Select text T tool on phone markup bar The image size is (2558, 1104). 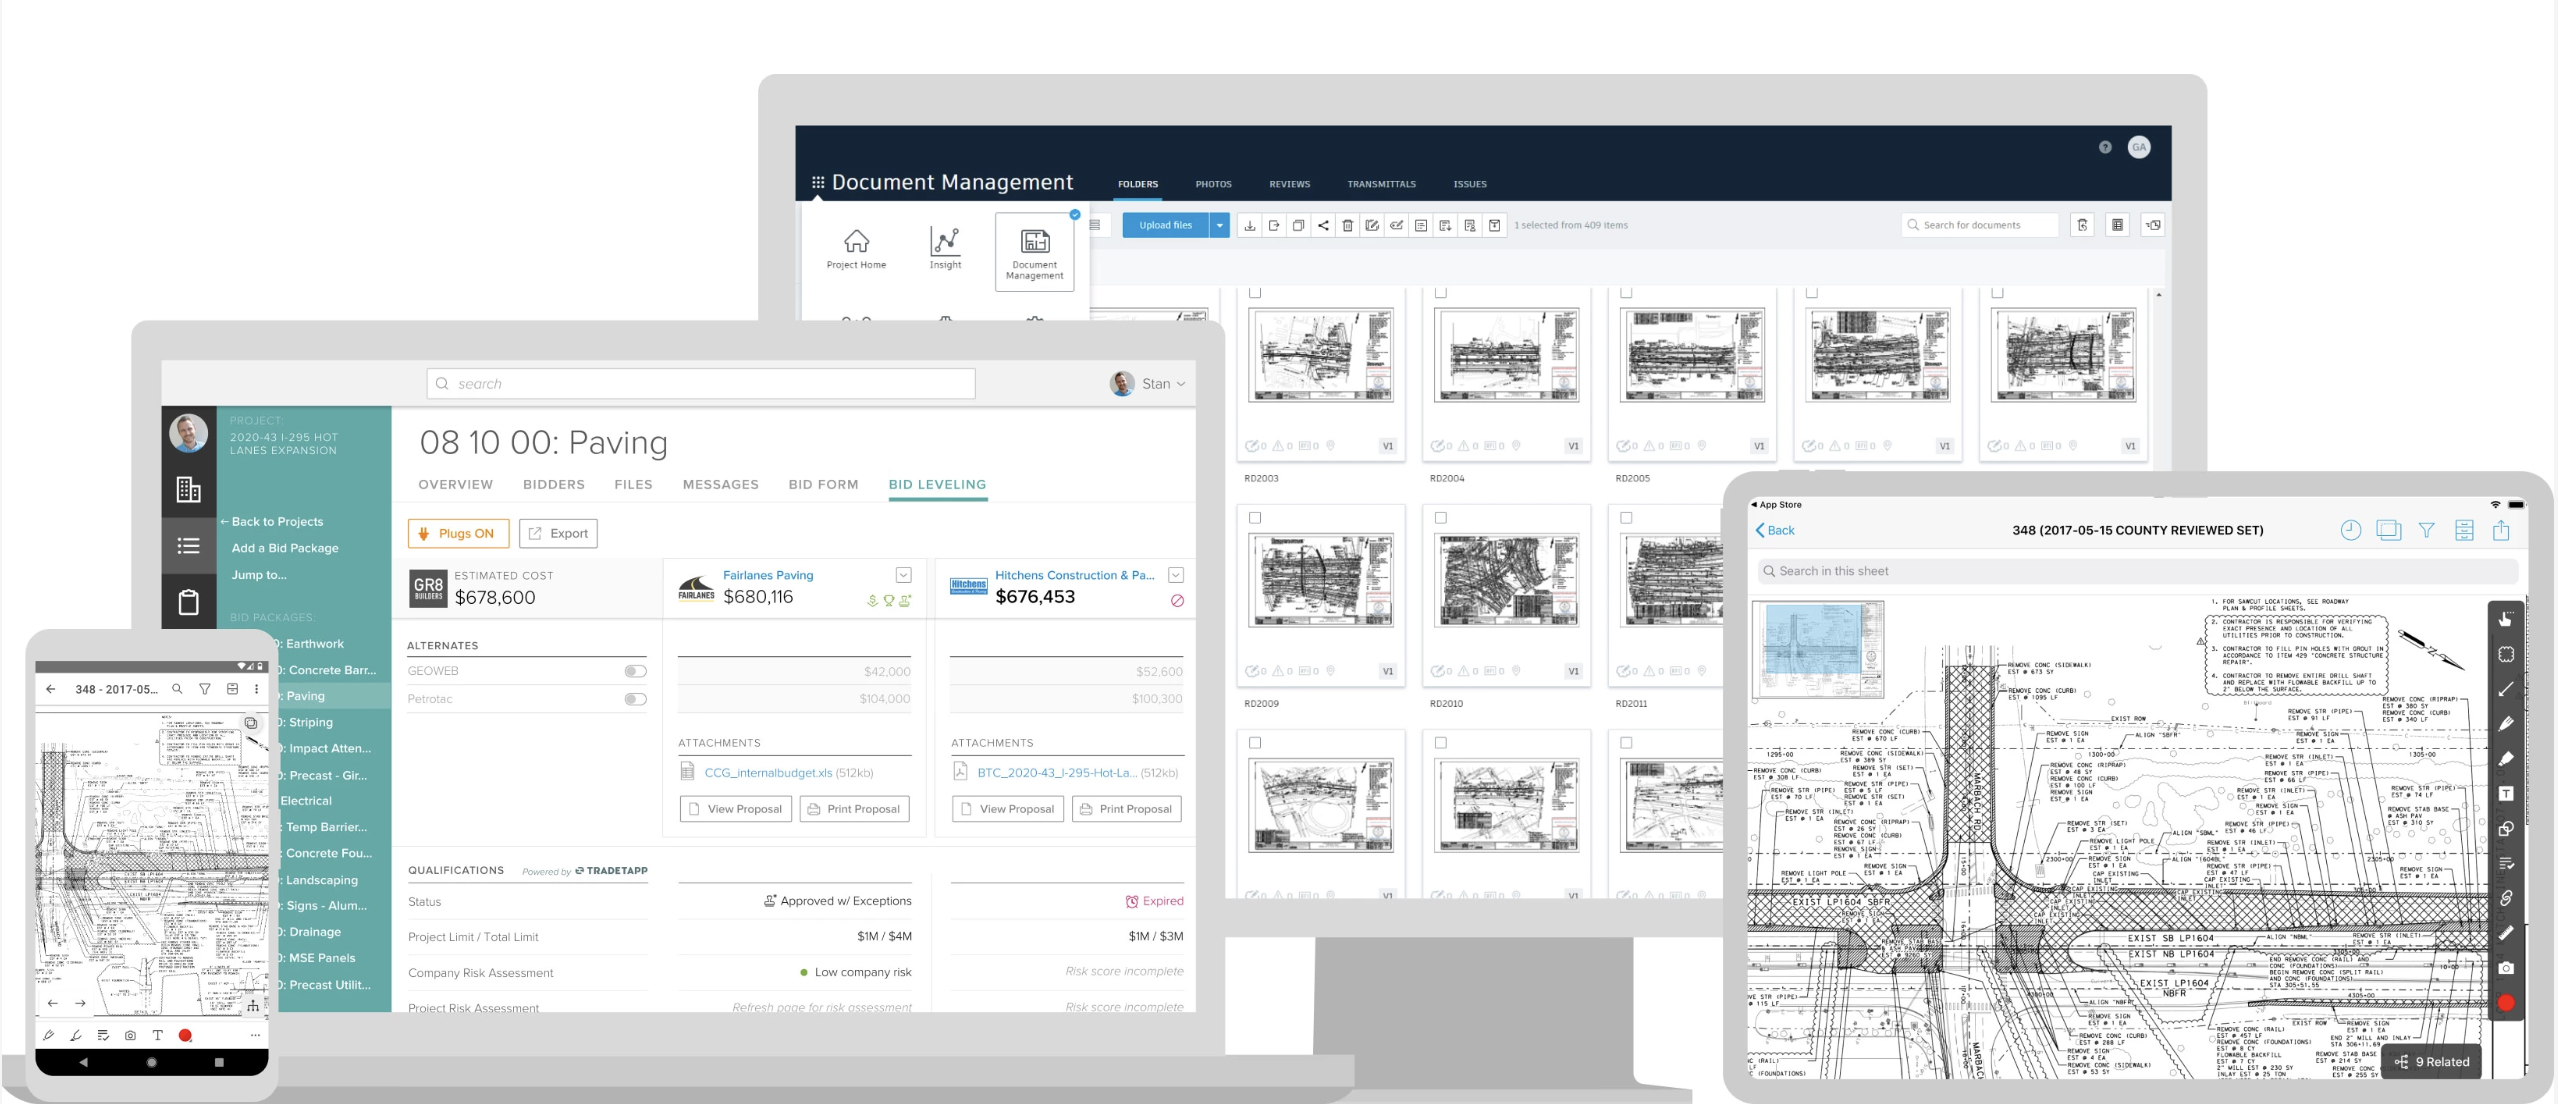click(x=157, y=1035)
